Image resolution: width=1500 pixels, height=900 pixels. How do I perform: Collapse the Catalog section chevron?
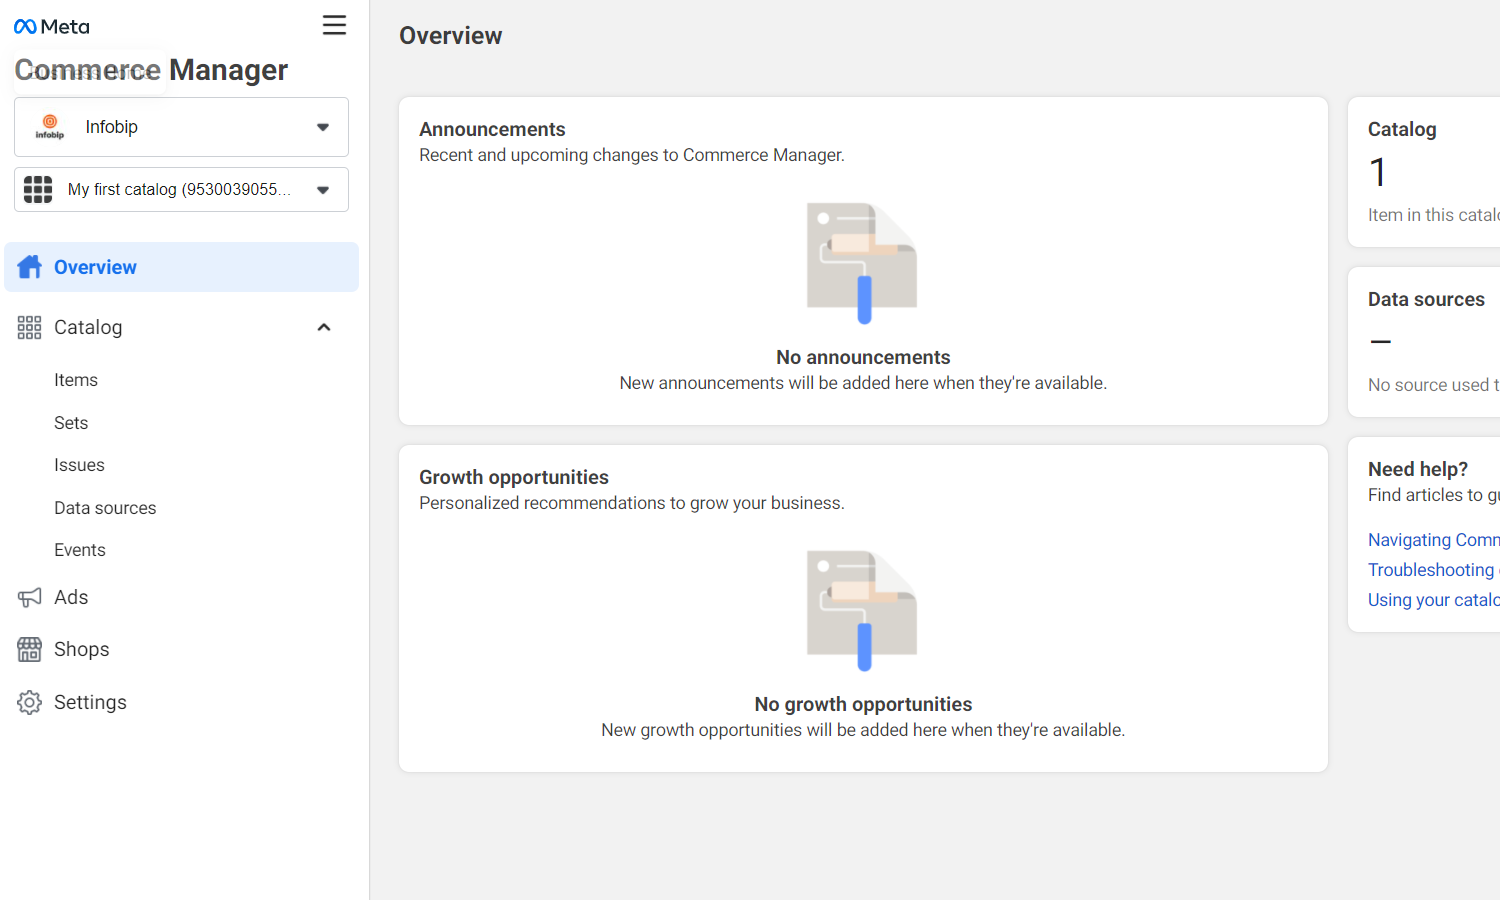(323, 328)
